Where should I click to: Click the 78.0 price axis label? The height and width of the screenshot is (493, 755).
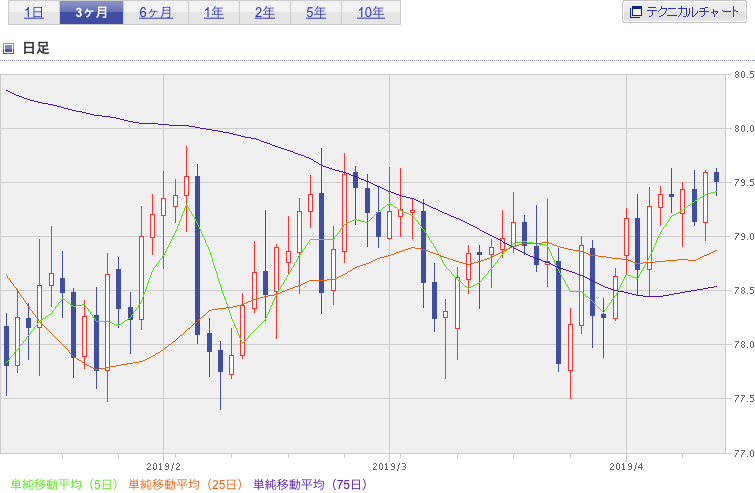tap(744, 345)
